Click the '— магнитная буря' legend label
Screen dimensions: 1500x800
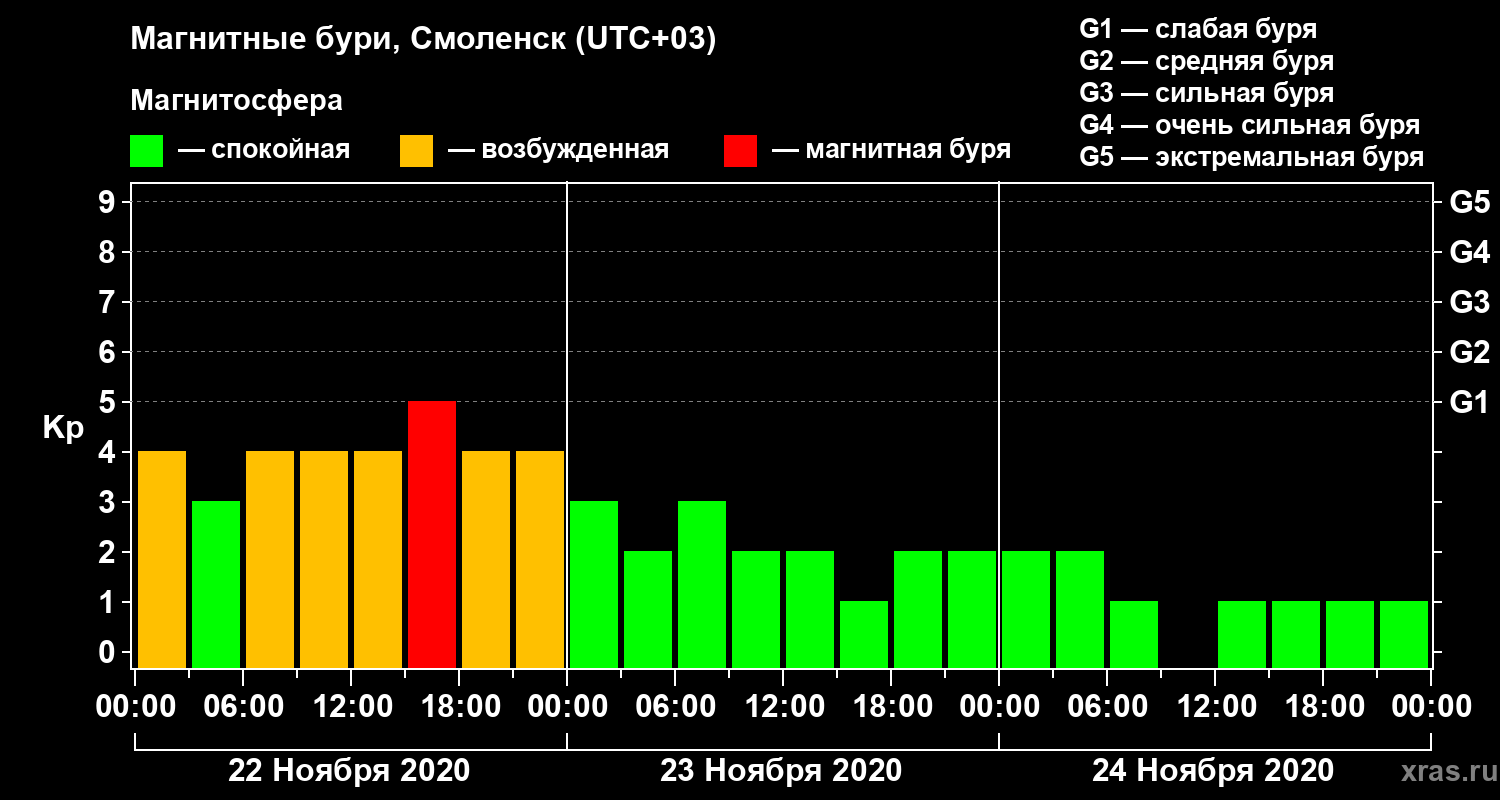[892, 150]
